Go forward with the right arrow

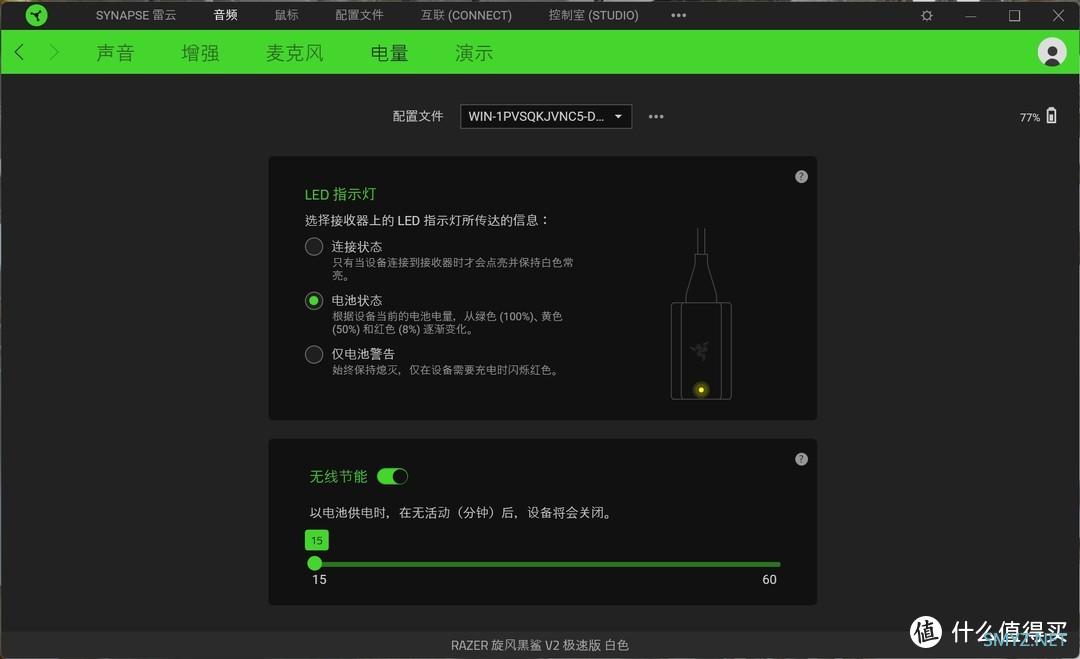point(54,52)
